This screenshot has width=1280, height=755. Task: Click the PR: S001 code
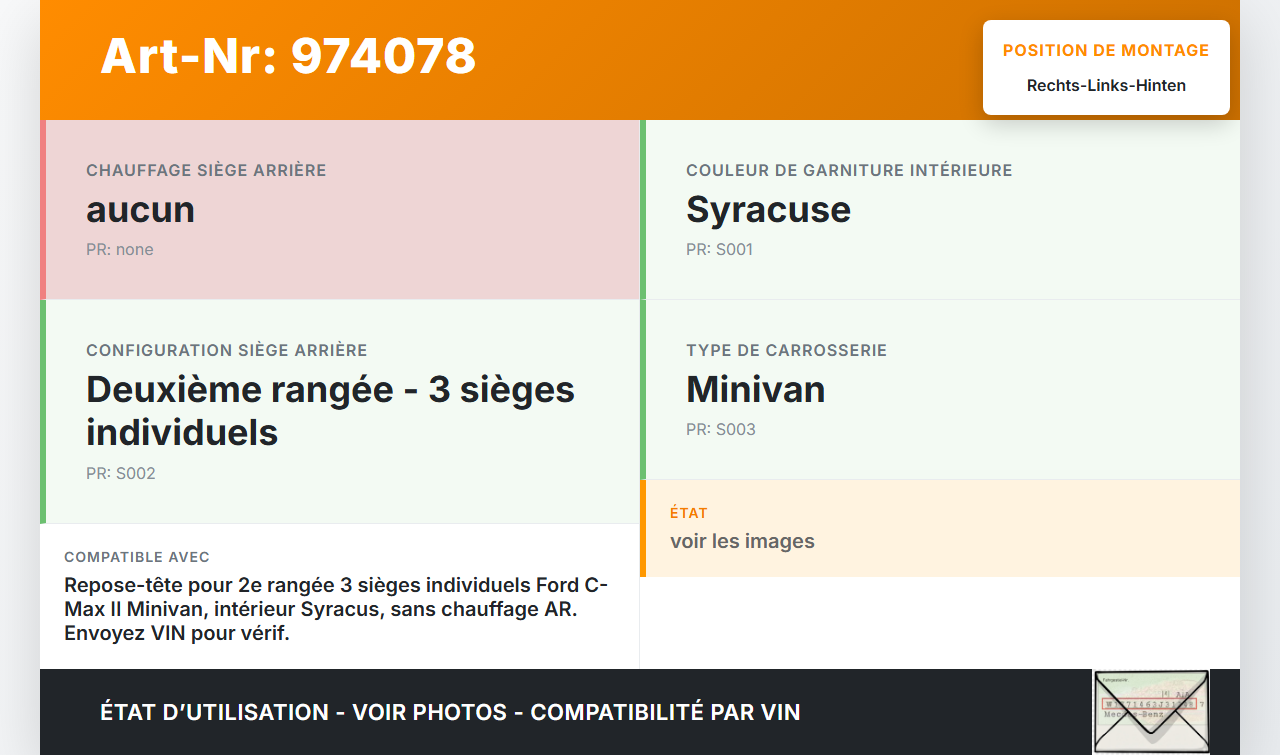pyautogui.click(x=719, y=249)
